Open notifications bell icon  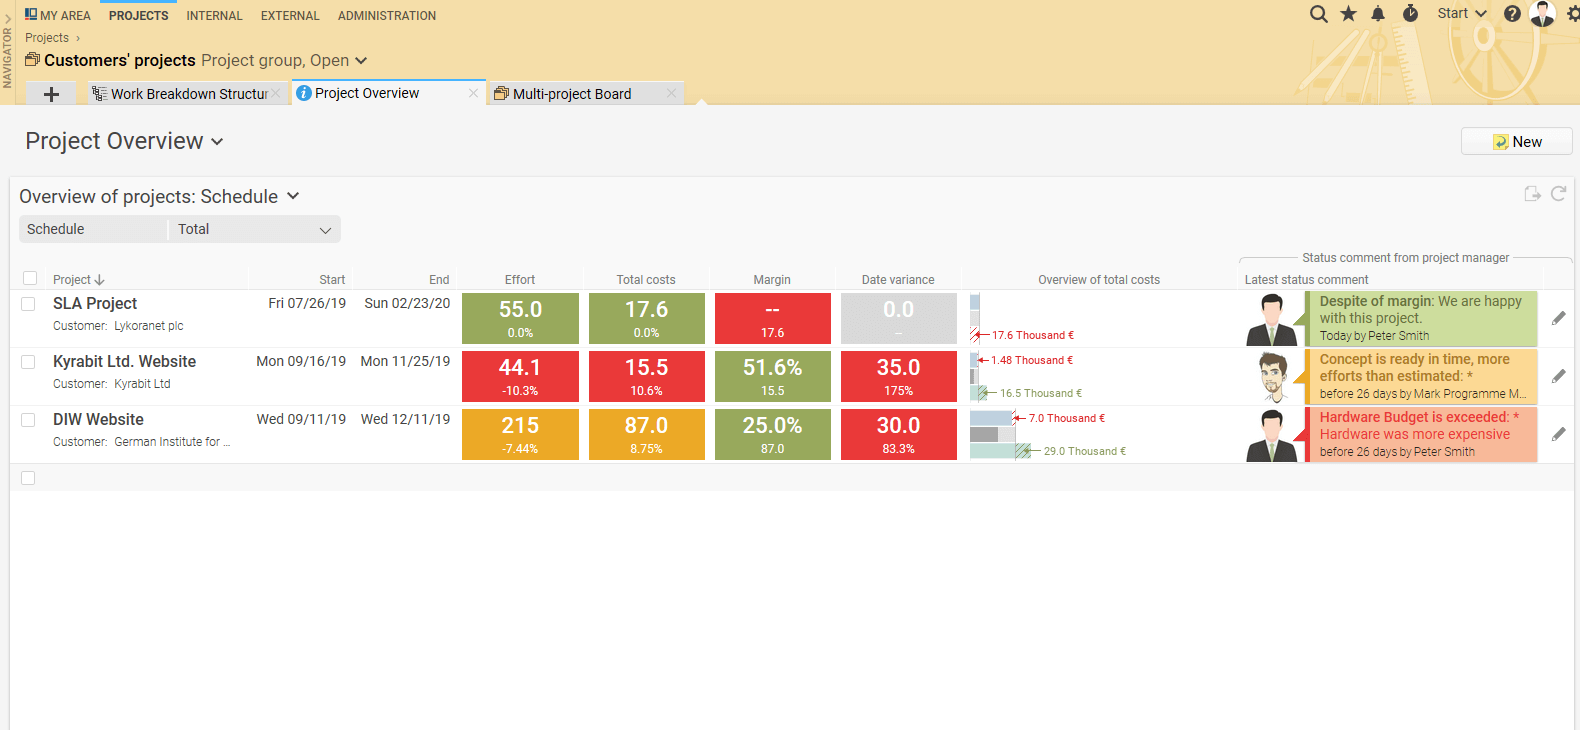tap(1379, 14)
